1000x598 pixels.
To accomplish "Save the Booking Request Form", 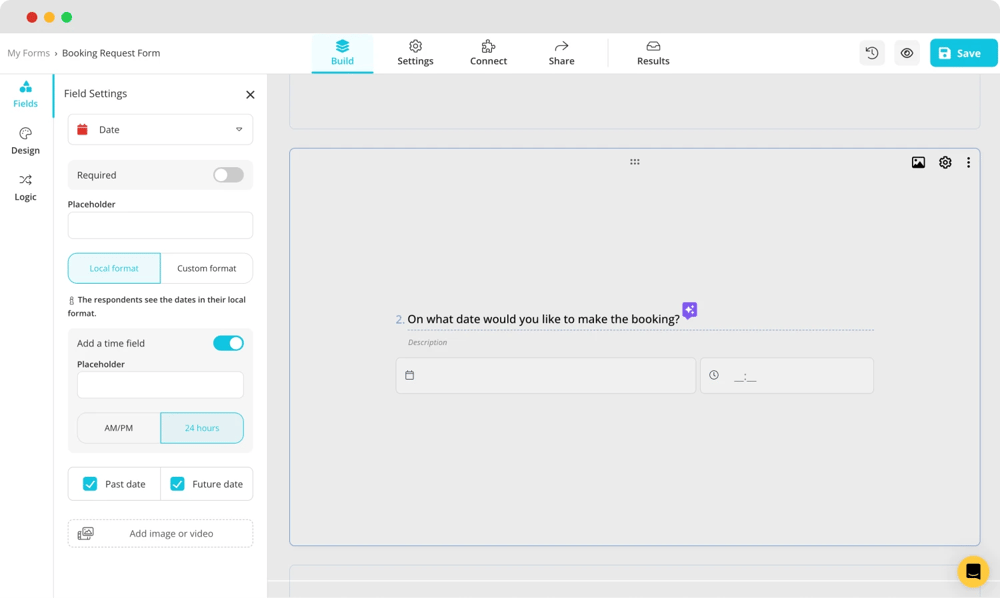I will click(962, 52).
